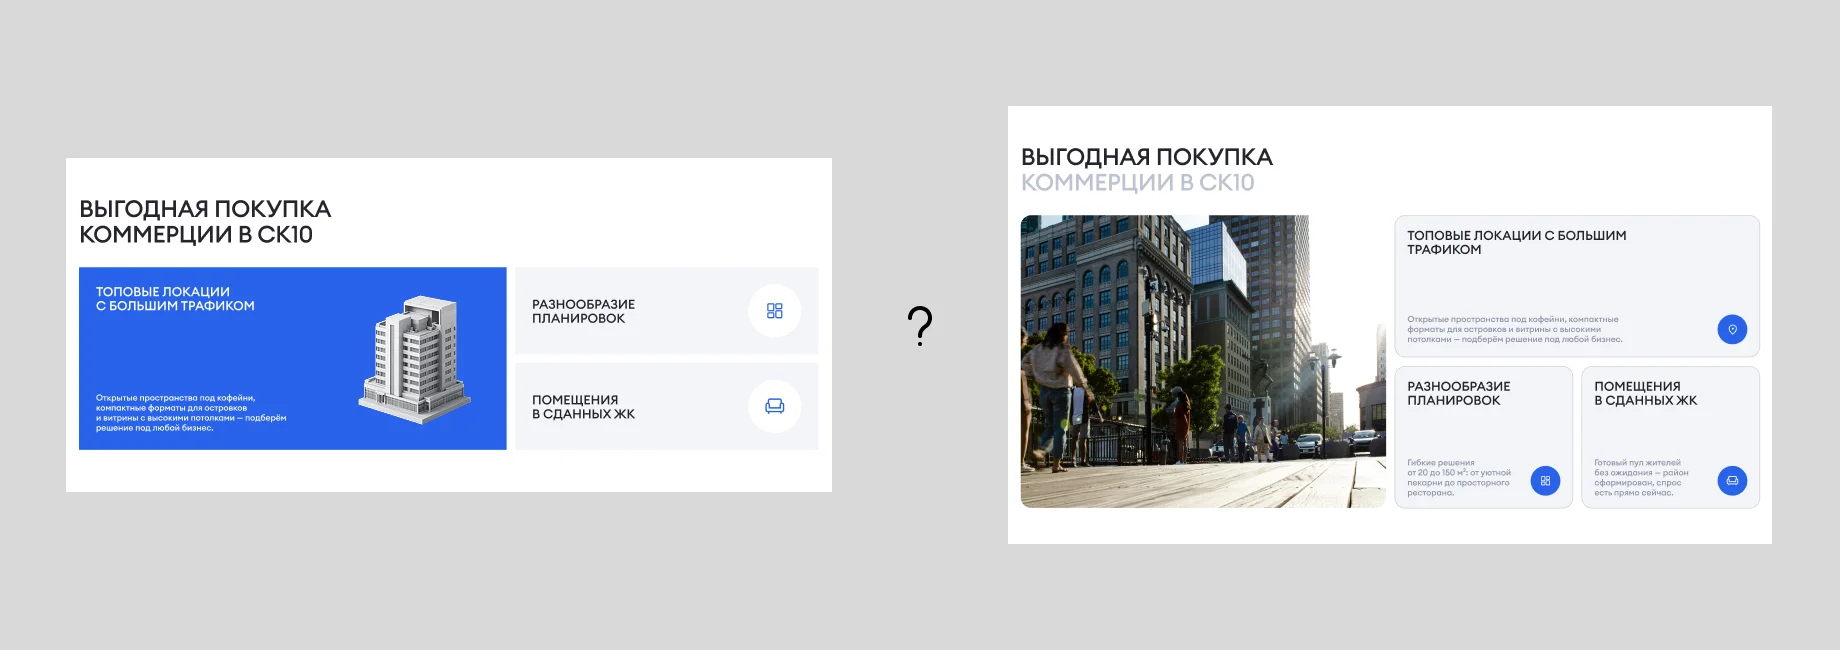Click the sofa icon in the white circle
The height and width of the screenshot is (650, 1840).
tap(774, 406)
